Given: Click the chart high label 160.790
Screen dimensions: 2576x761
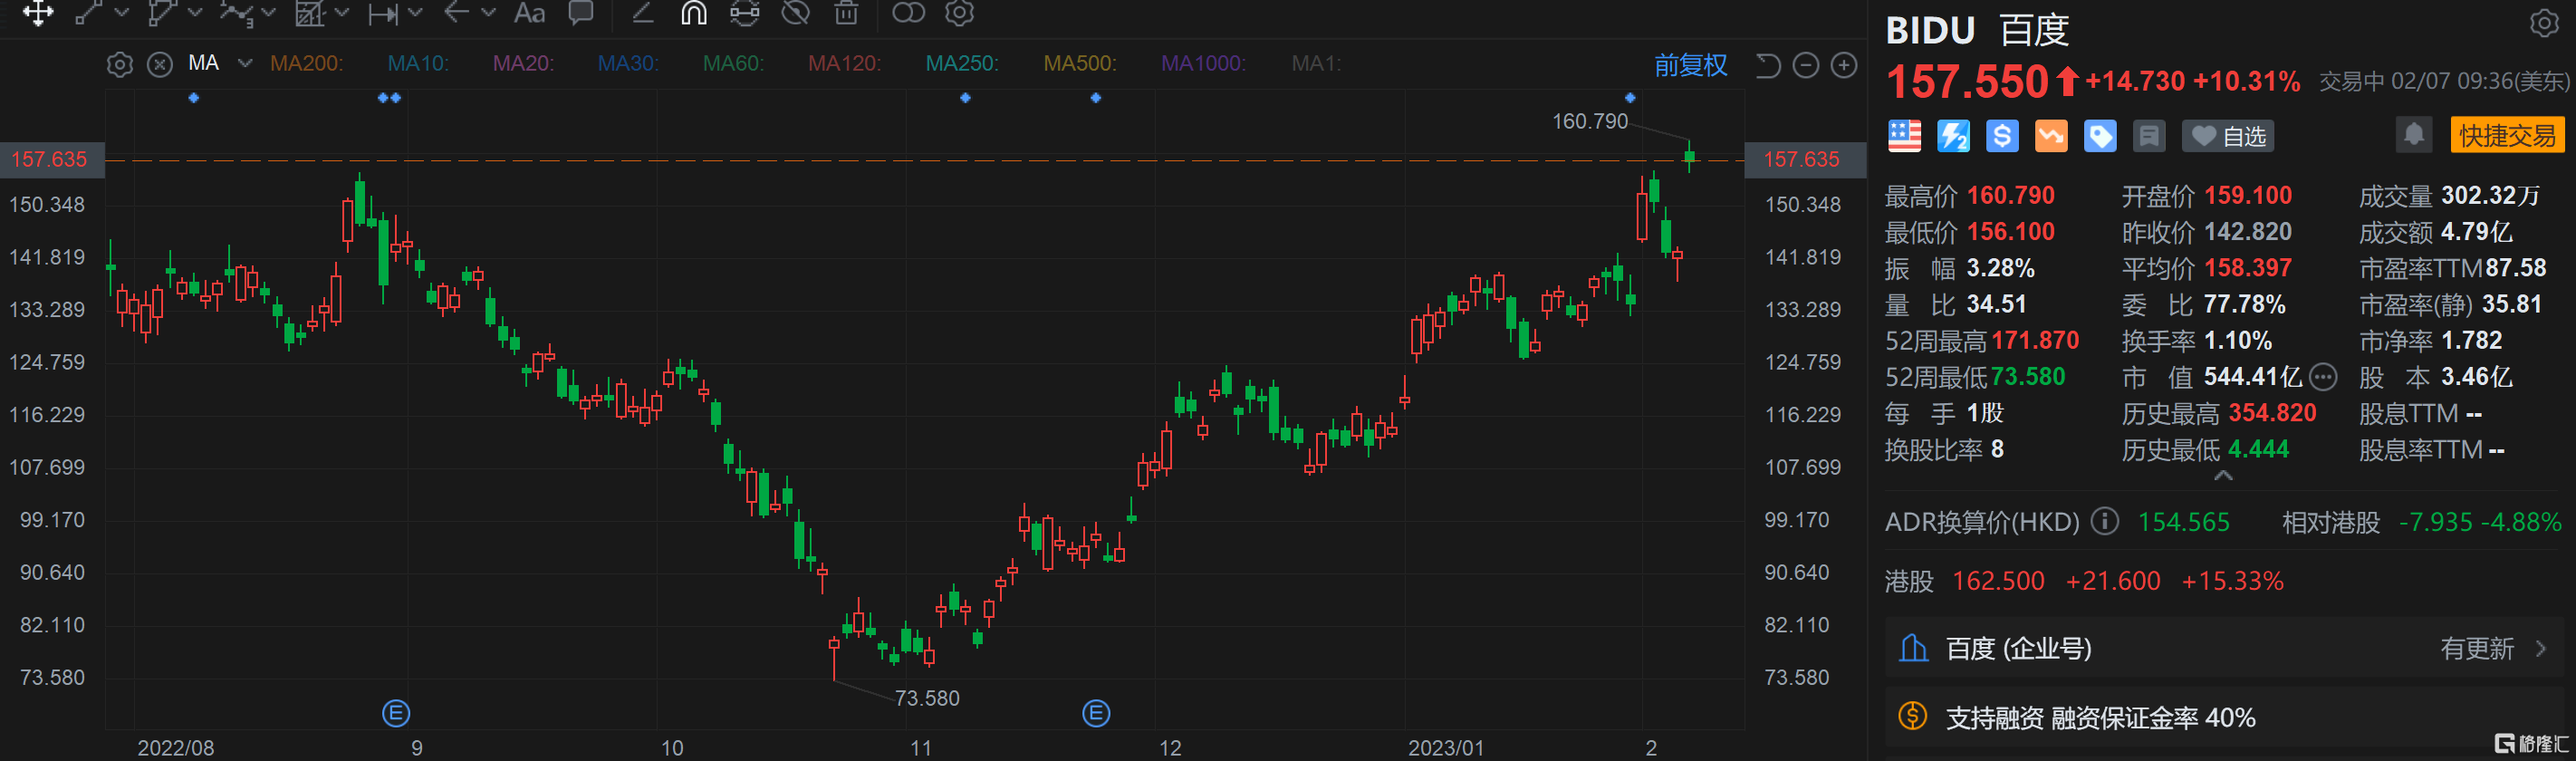Looking at the screenshot, I should [1590, 122].
